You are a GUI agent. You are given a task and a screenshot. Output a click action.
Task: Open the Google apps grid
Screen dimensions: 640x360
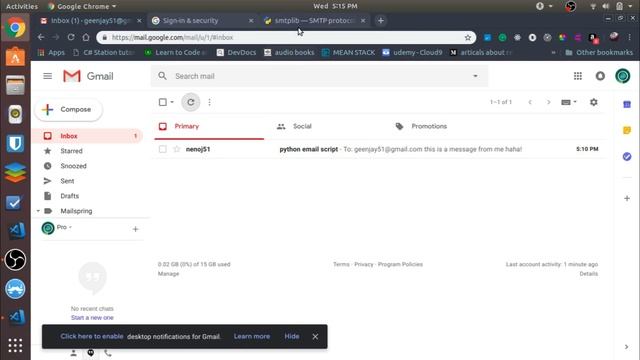click(578, 76)
